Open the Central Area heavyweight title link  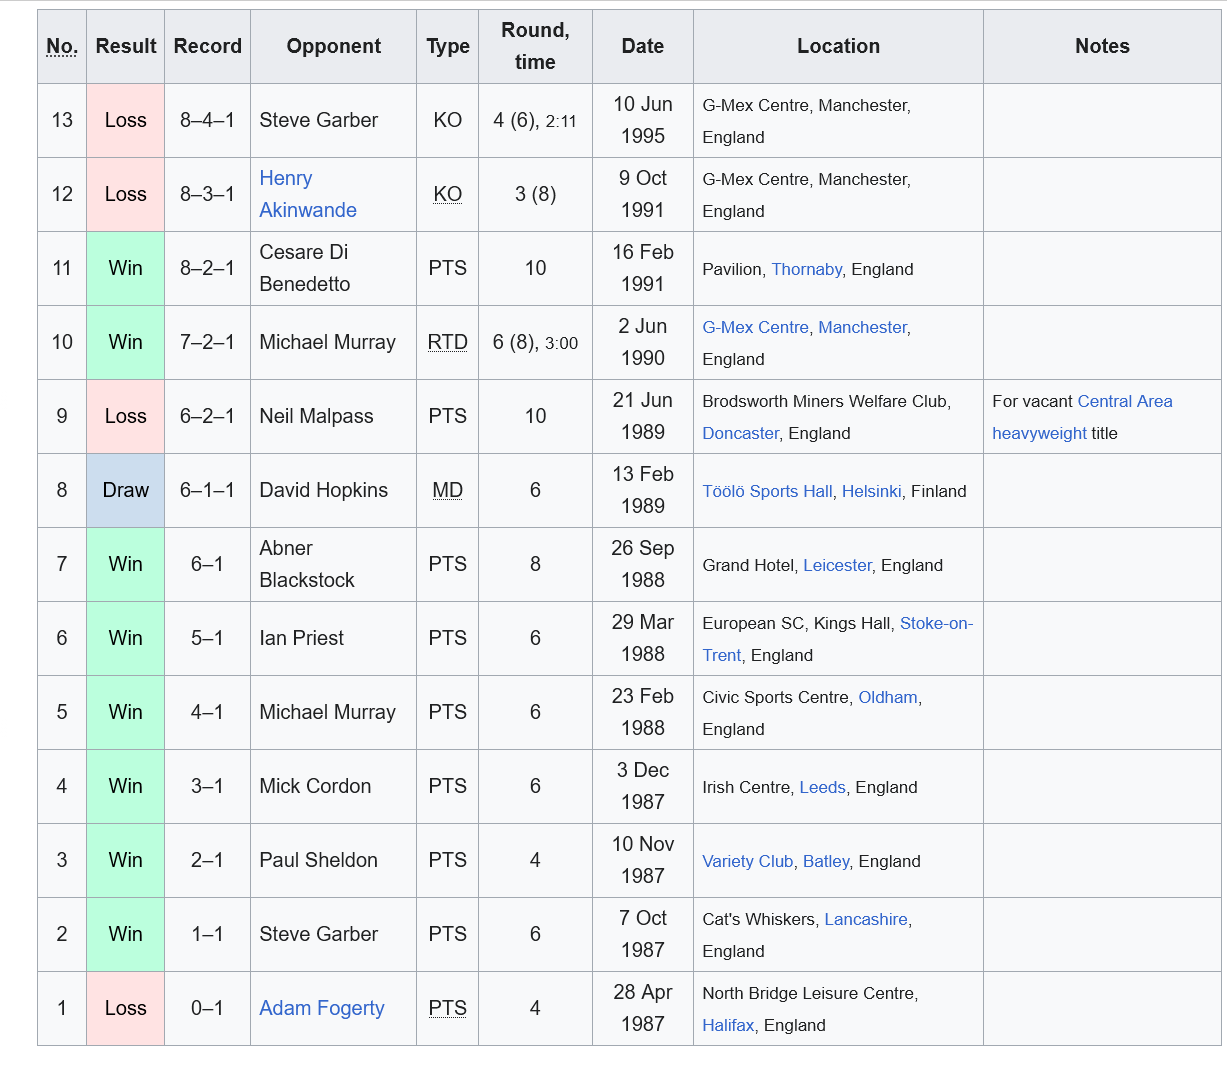pyautogui.click(x=1082, y=417)
